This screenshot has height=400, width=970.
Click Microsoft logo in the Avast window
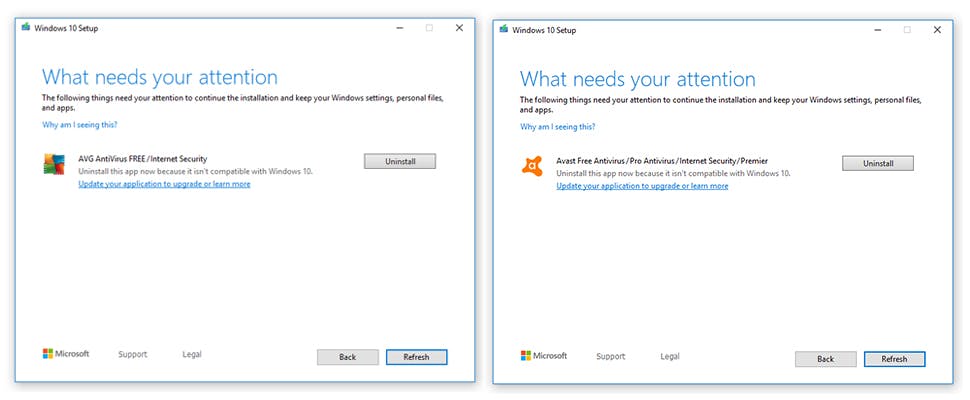(x=544, y=355)
